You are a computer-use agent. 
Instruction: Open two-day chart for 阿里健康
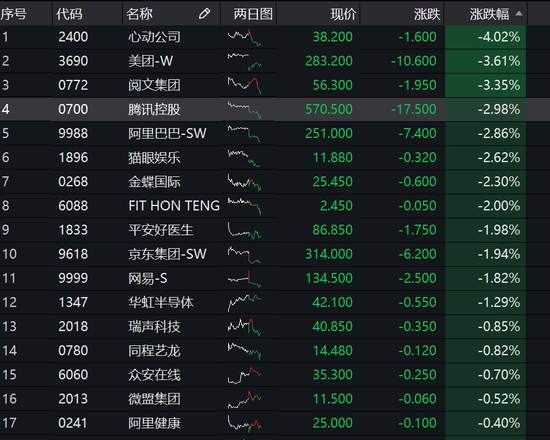tap(244, 424)
